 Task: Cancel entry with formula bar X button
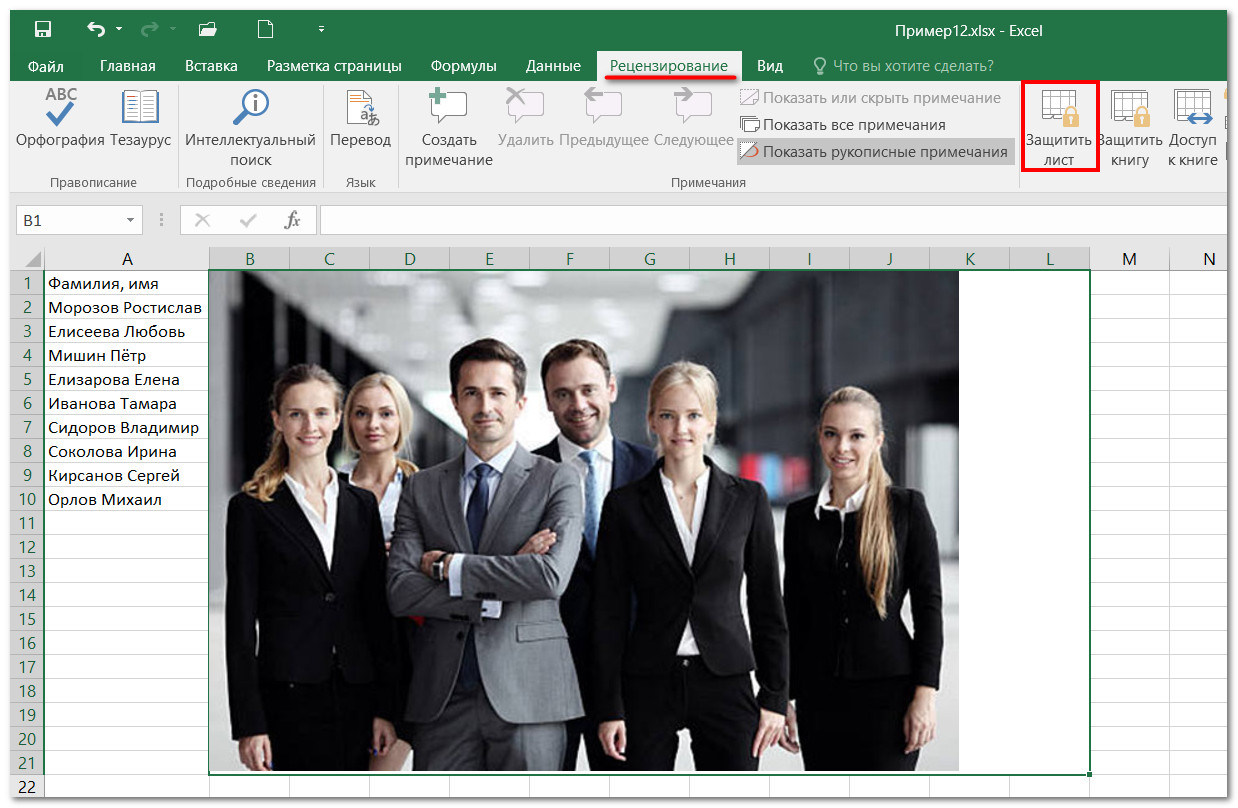203,220
